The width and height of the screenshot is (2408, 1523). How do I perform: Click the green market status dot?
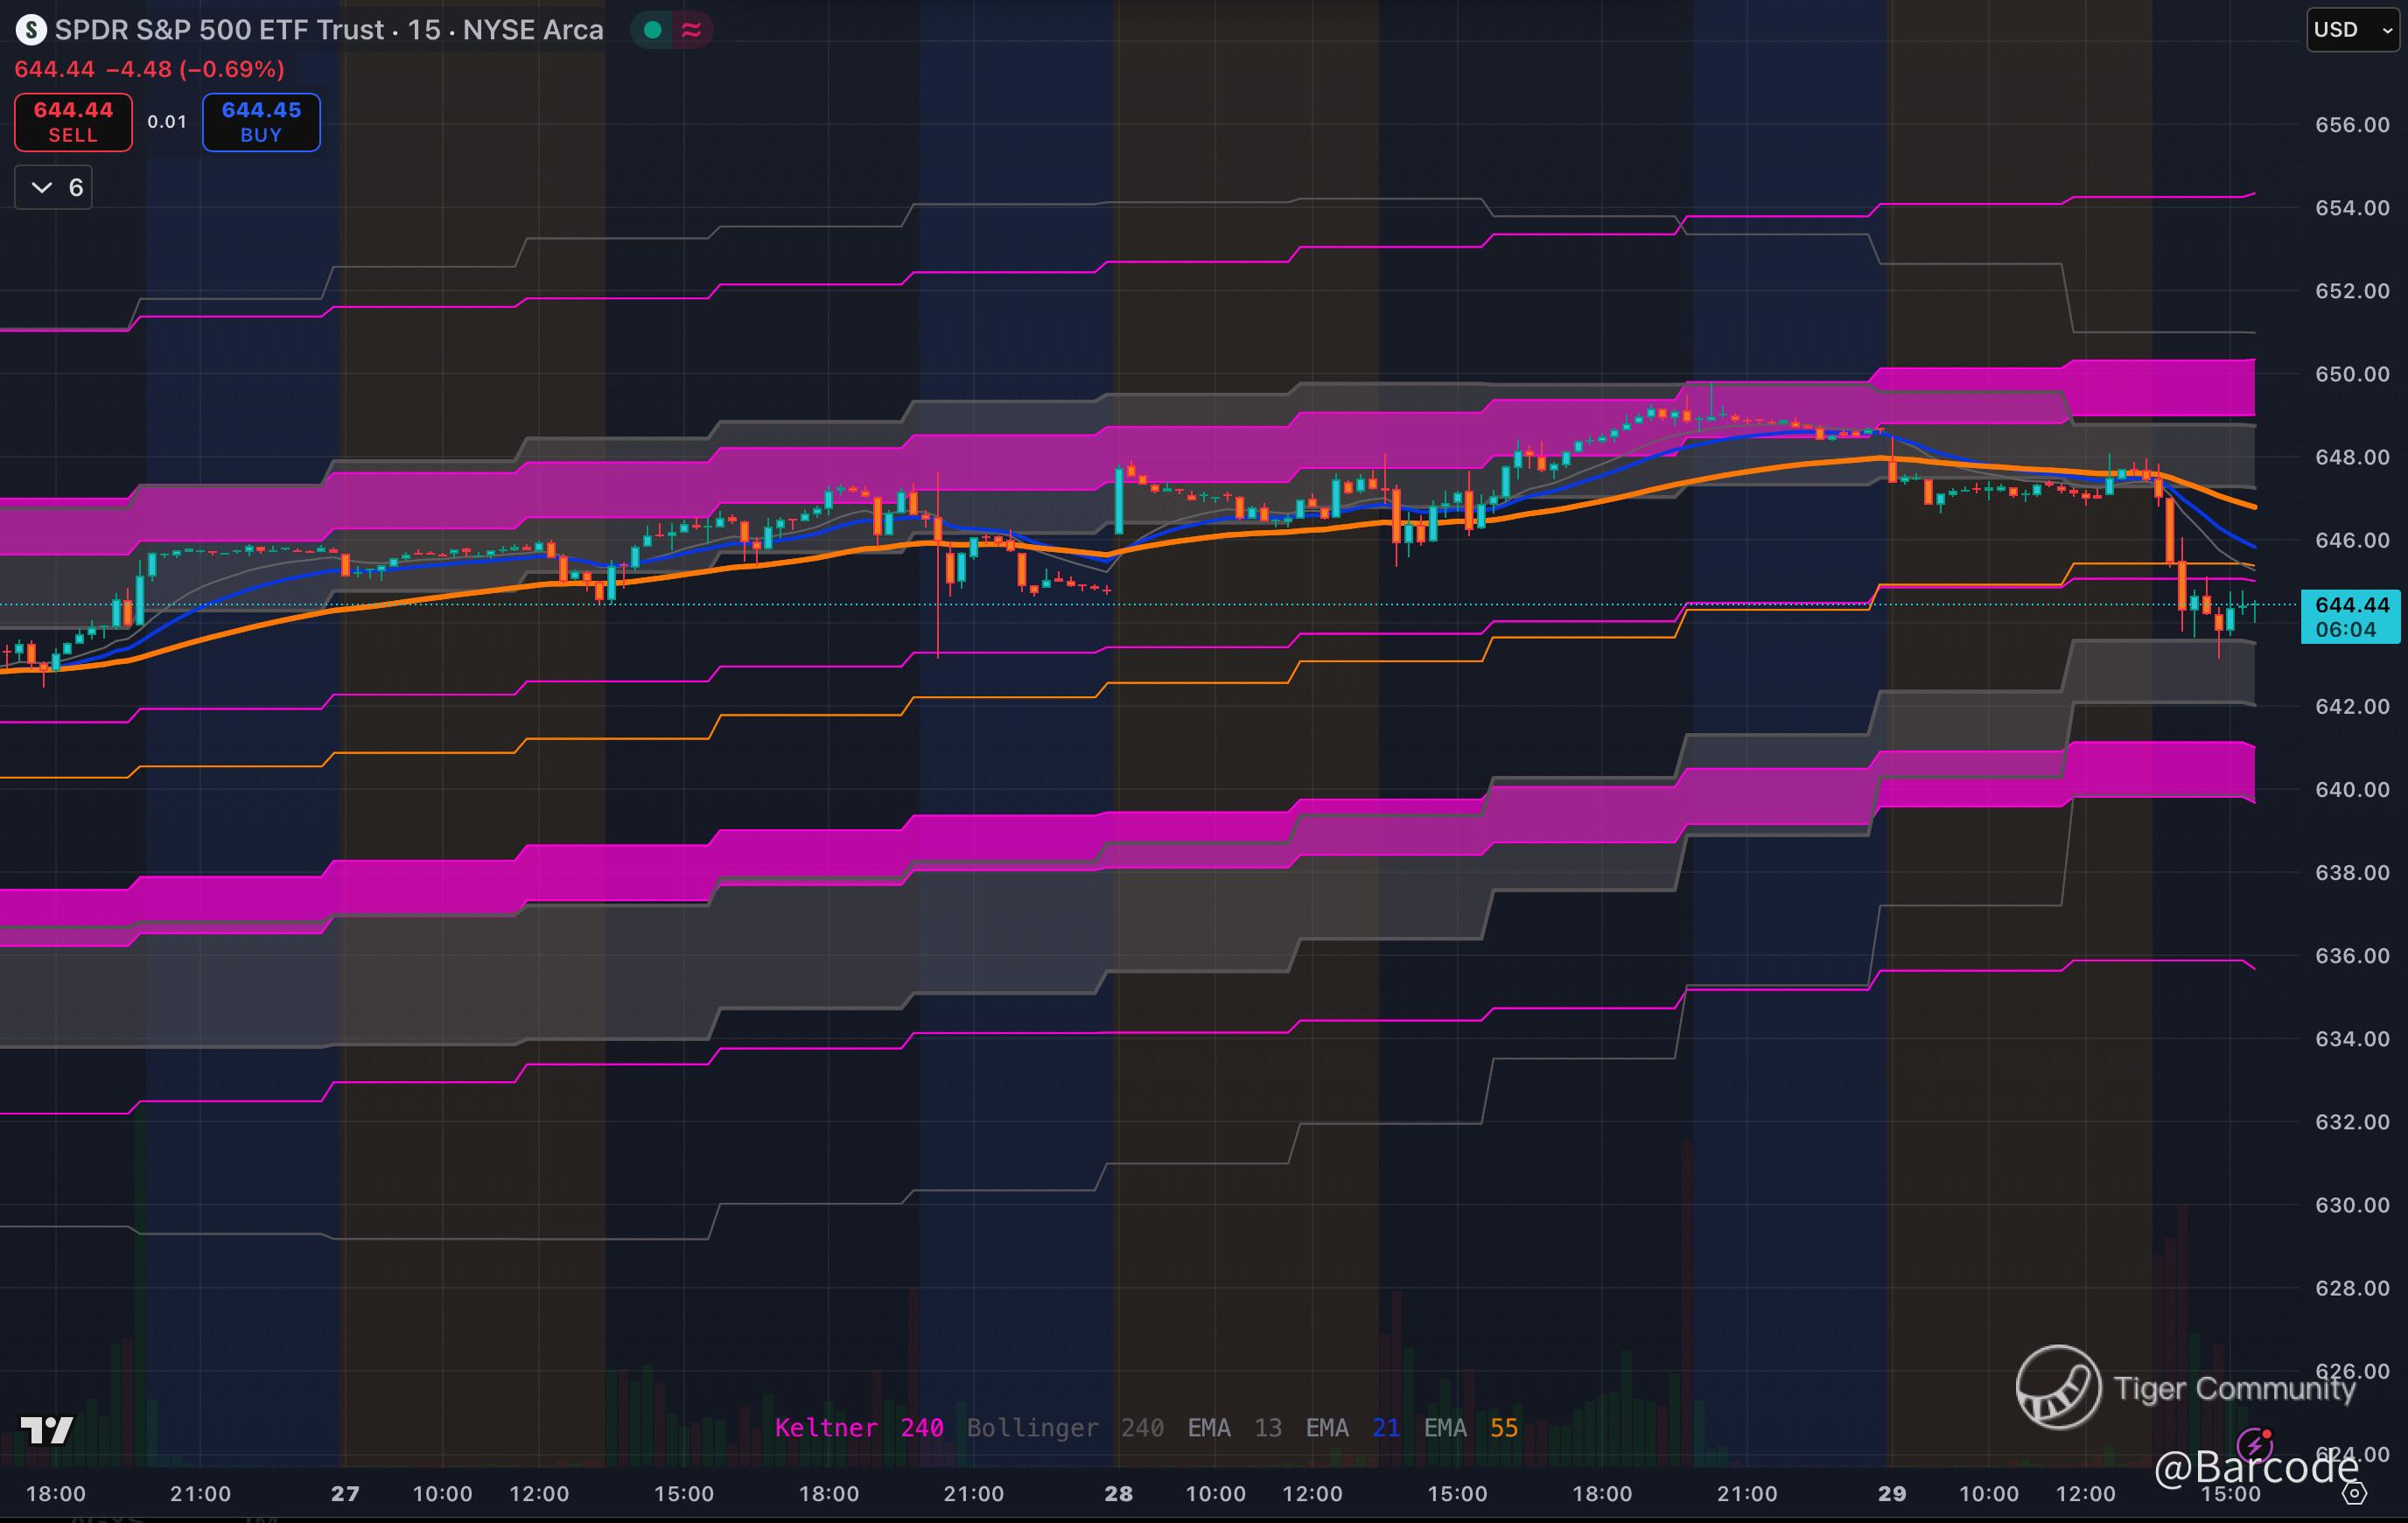coord(653,30)
